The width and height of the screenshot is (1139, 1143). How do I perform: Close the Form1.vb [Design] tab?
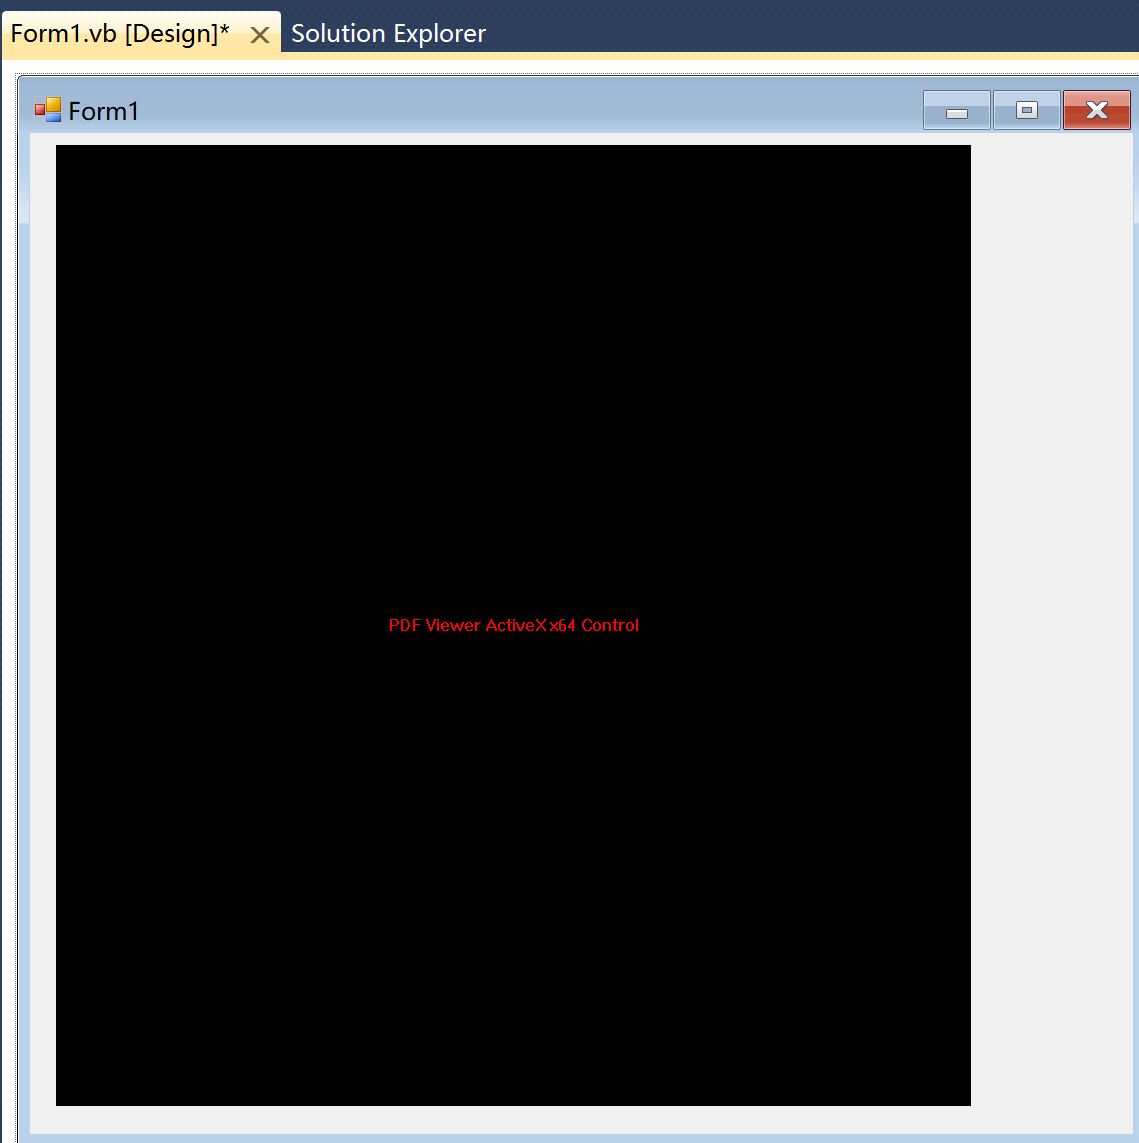[259, 35]
